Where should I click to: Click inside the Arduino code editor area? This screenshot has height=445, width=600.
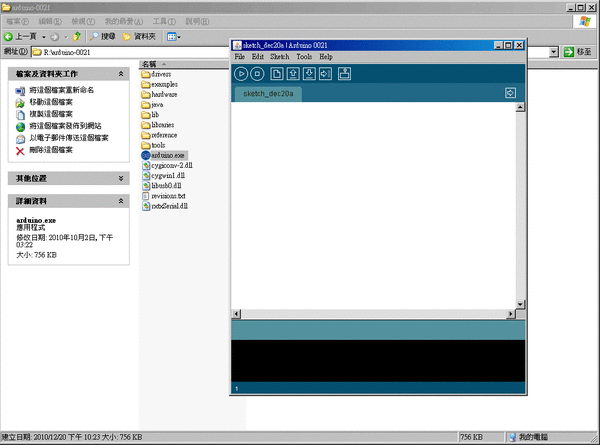pos(373,205)
